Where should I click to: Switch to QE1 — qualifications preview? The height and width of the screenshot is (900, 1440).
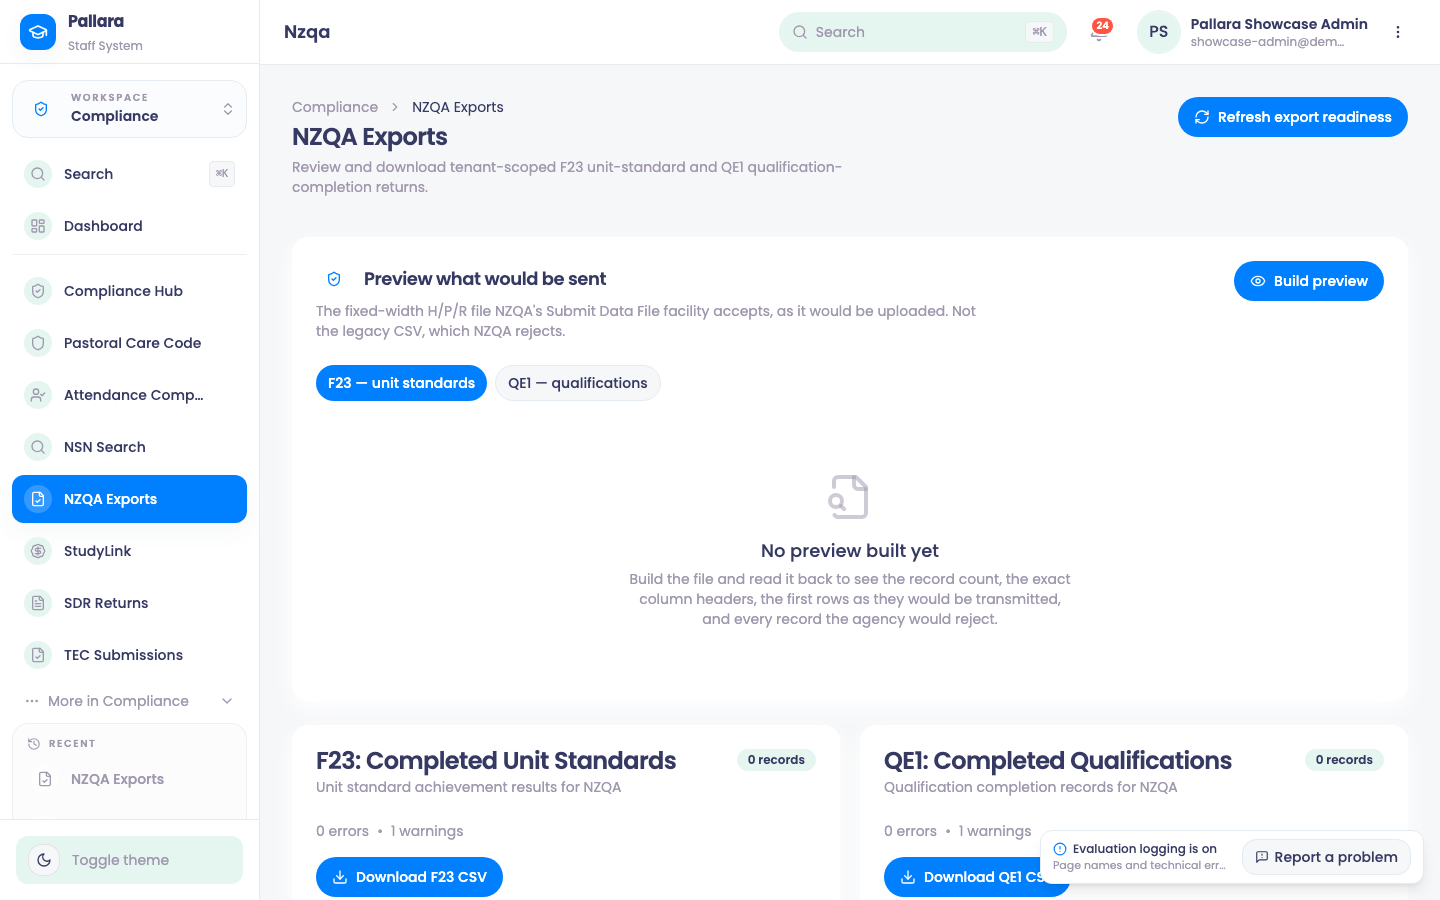point(577,383)
